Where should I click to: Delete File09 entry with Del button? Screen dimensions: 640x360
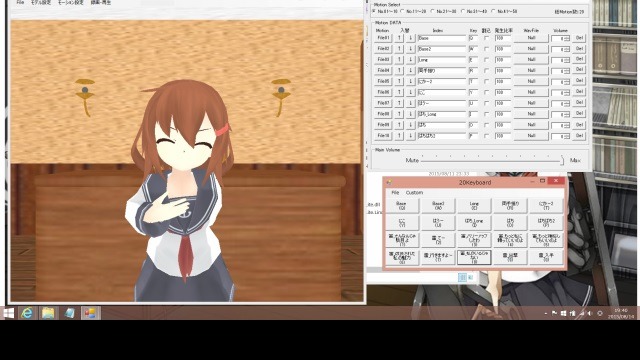[579, 124]
